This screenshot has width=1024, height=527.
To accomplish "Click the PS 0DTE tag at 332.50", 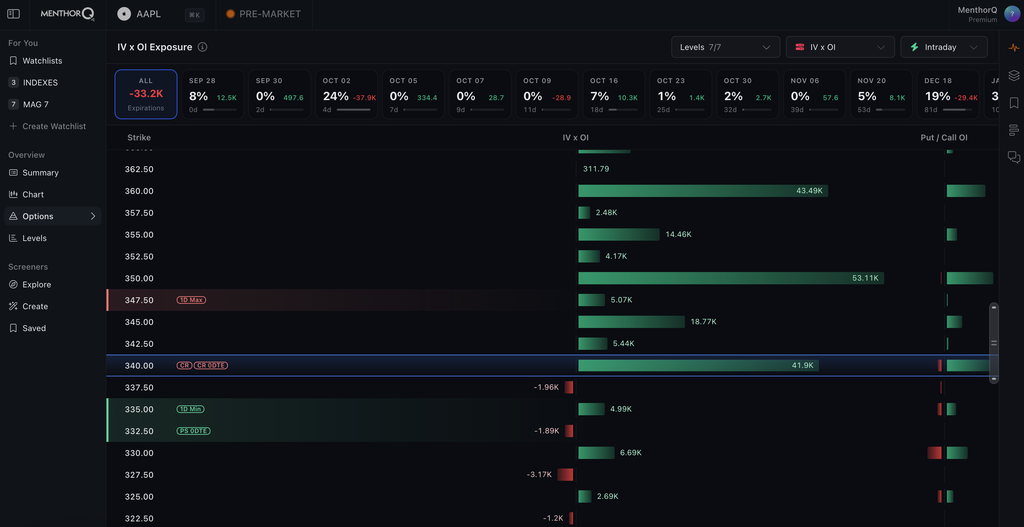I will (193, 431).
